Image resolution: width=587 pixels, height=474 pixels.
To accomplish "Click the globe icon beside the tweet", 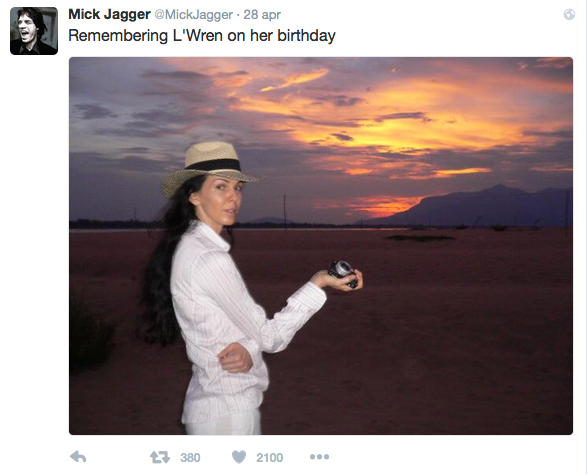I will pos(569,15).
